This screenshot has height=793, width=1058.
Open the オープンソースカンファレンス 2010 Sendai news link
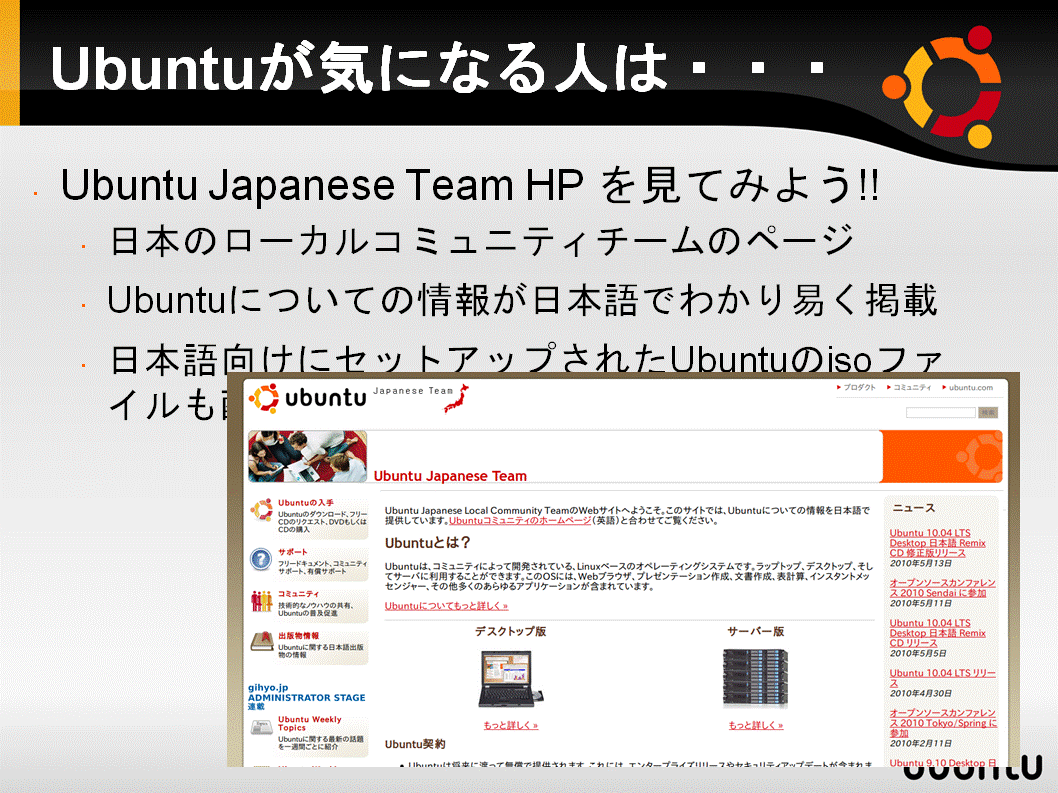click(942, 588)
